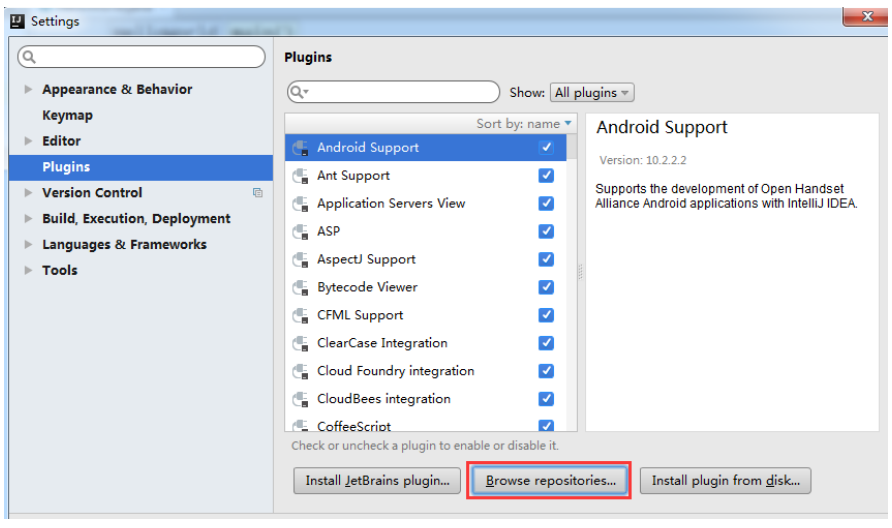Toggle the CoffeeScript plugin checkbox
This screenshot has width=892, height=528.
point(546,425)
